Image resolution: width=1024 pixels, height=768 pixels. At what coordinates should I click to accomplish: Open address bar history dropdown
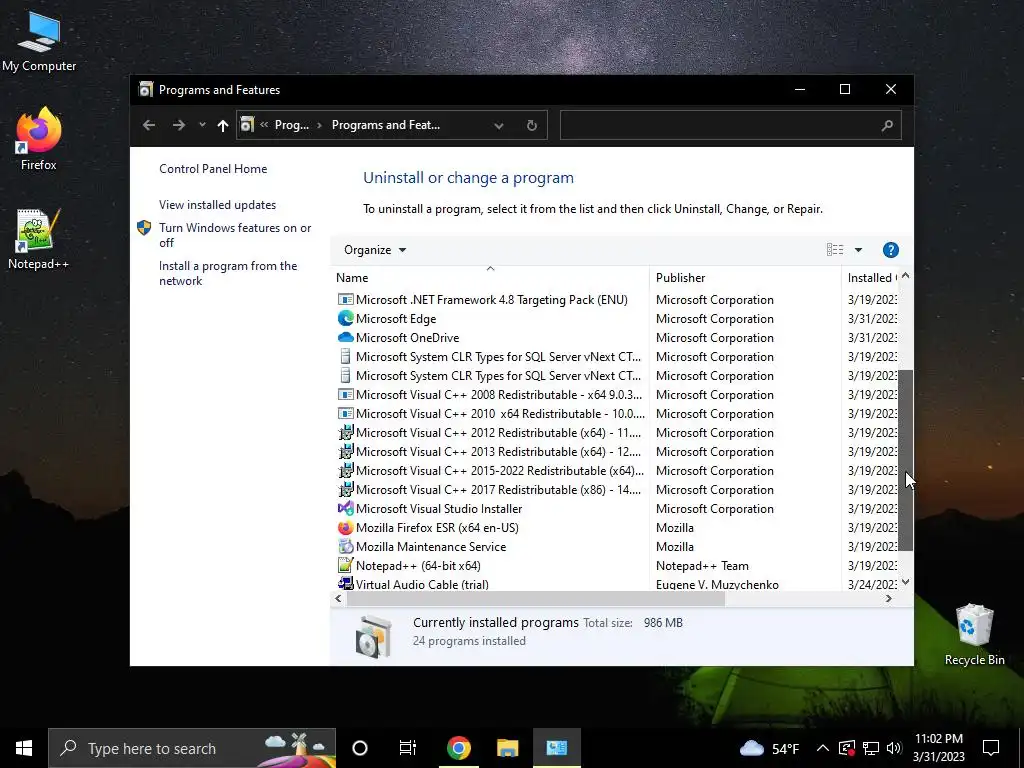[499, 125]
